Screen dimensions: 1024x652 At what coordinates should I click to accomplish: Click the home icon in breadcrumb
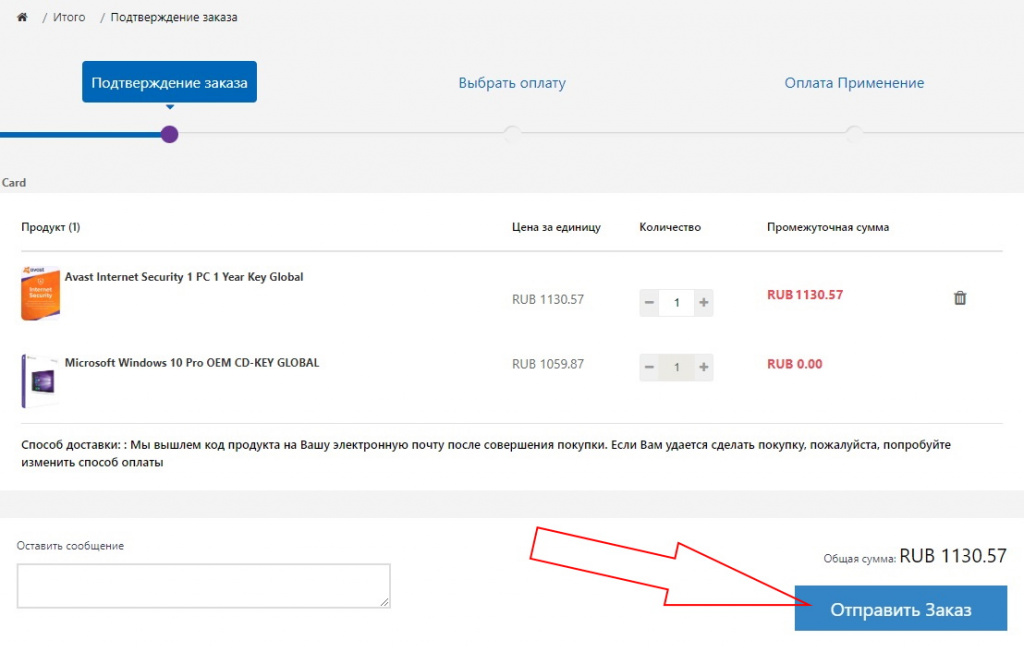click(22, 17)
